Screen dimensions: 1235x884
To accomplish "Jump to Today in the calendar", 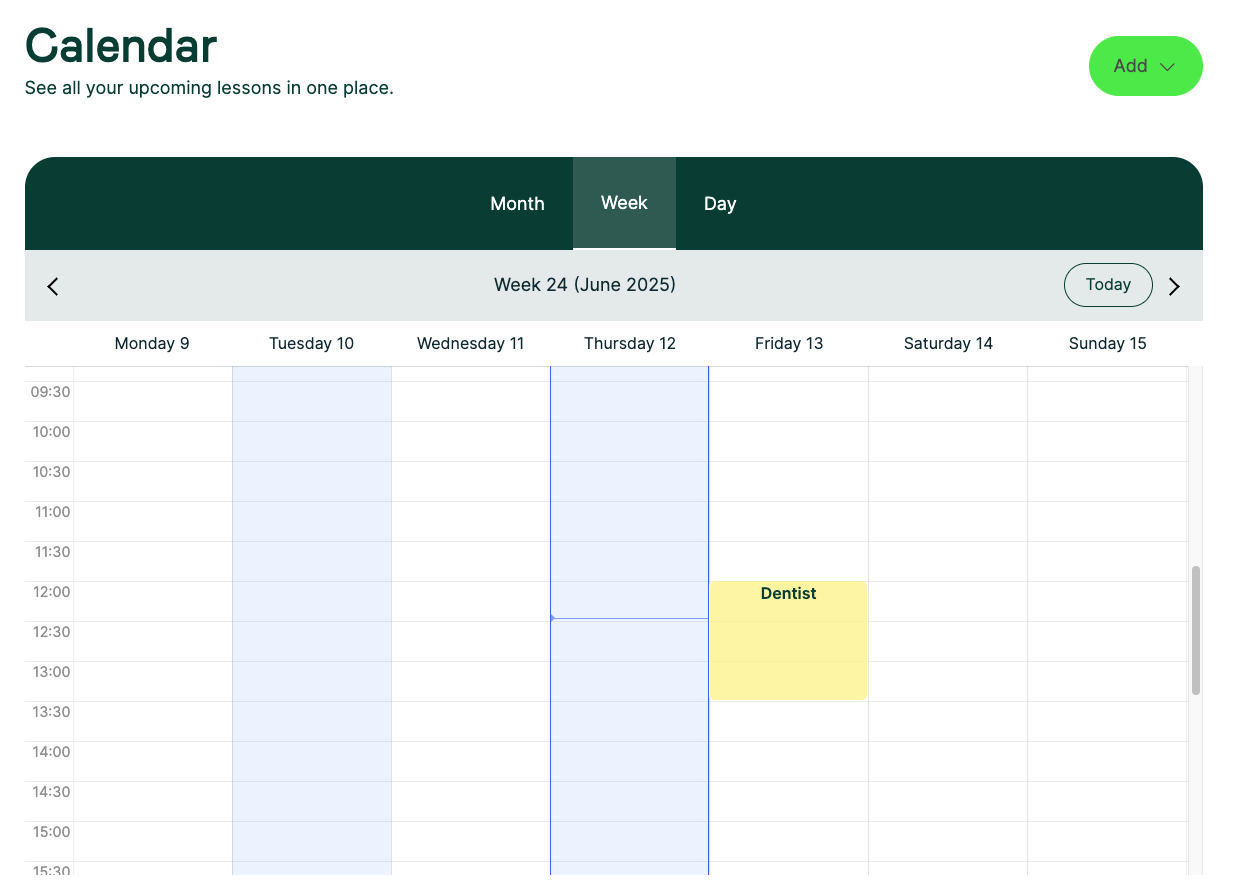I will 1108,285.
